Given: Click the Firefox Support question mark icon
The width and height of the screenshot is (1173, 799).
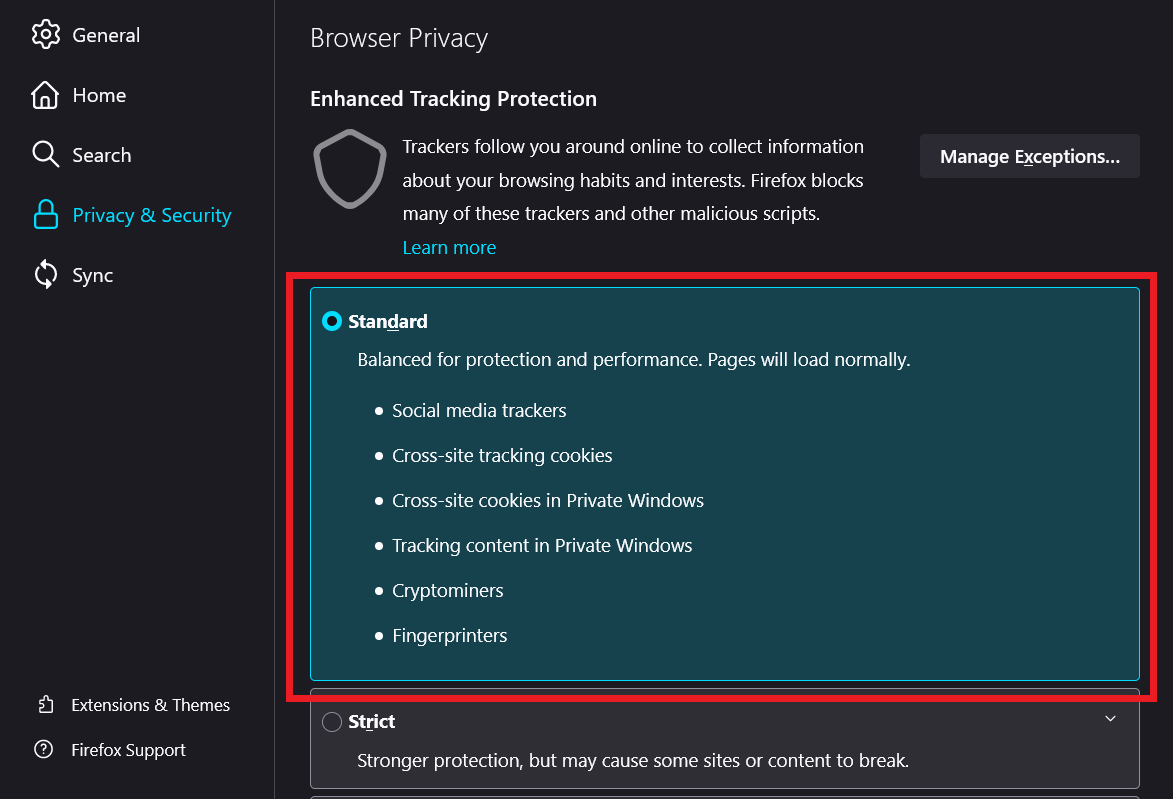Looking at the screenshot, I should [x=44, y=750].
